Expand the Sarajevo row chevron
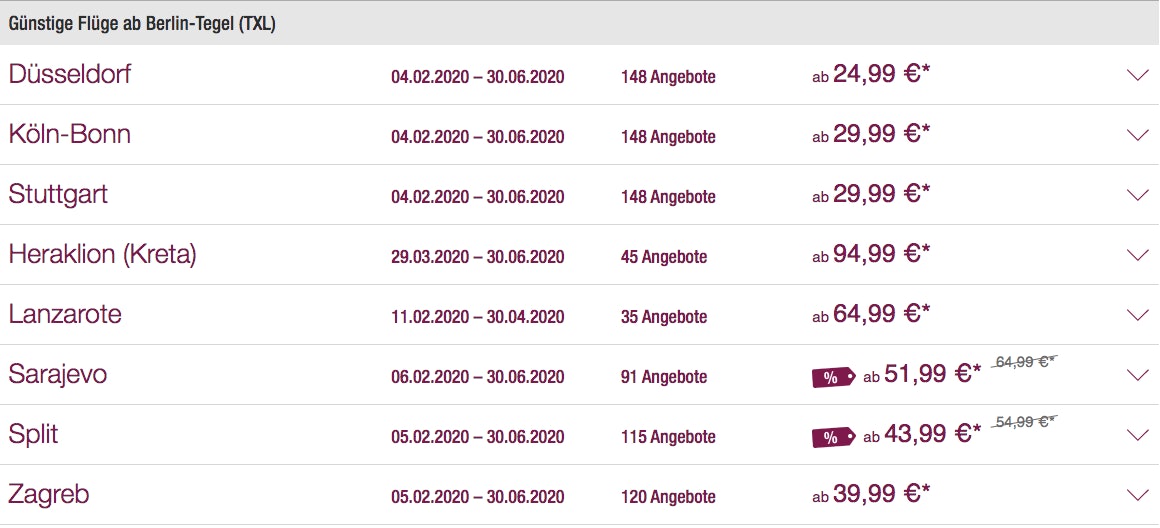The width and height of the screenshot is (1160, 528). pyautogui.click(x=1137, y=375)
